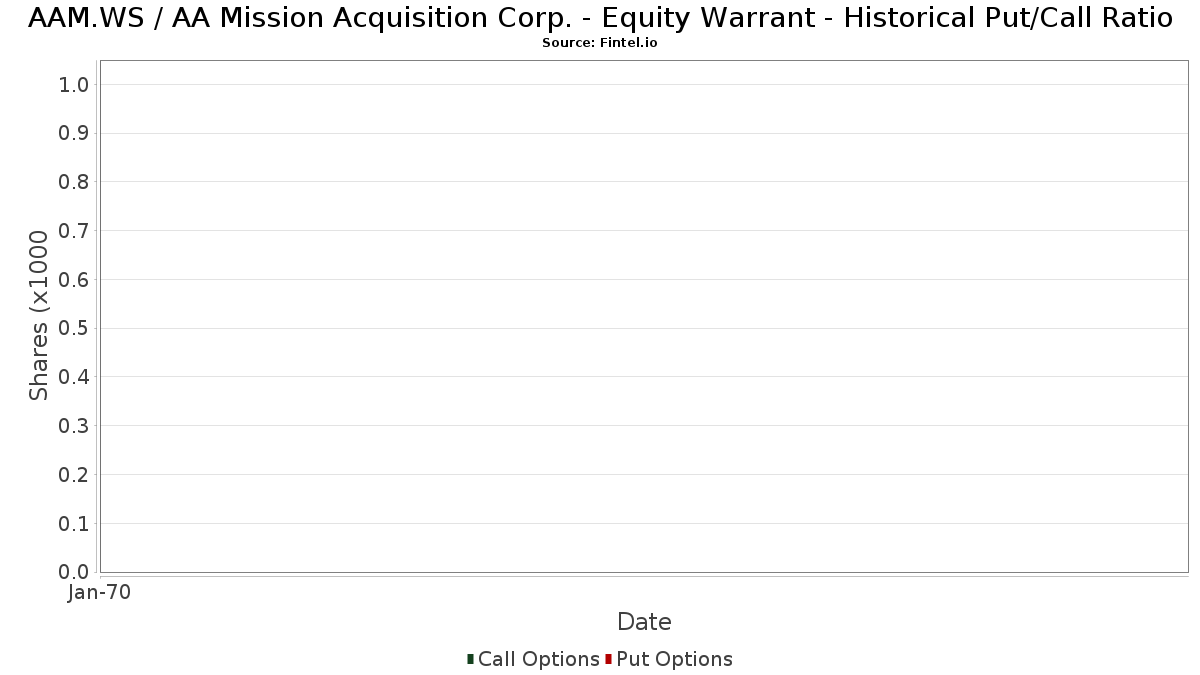The width and height of the screenshot is (1200, 675).
Task: Click the 0.6 y-axis tick label
Action: coord(75,280)
